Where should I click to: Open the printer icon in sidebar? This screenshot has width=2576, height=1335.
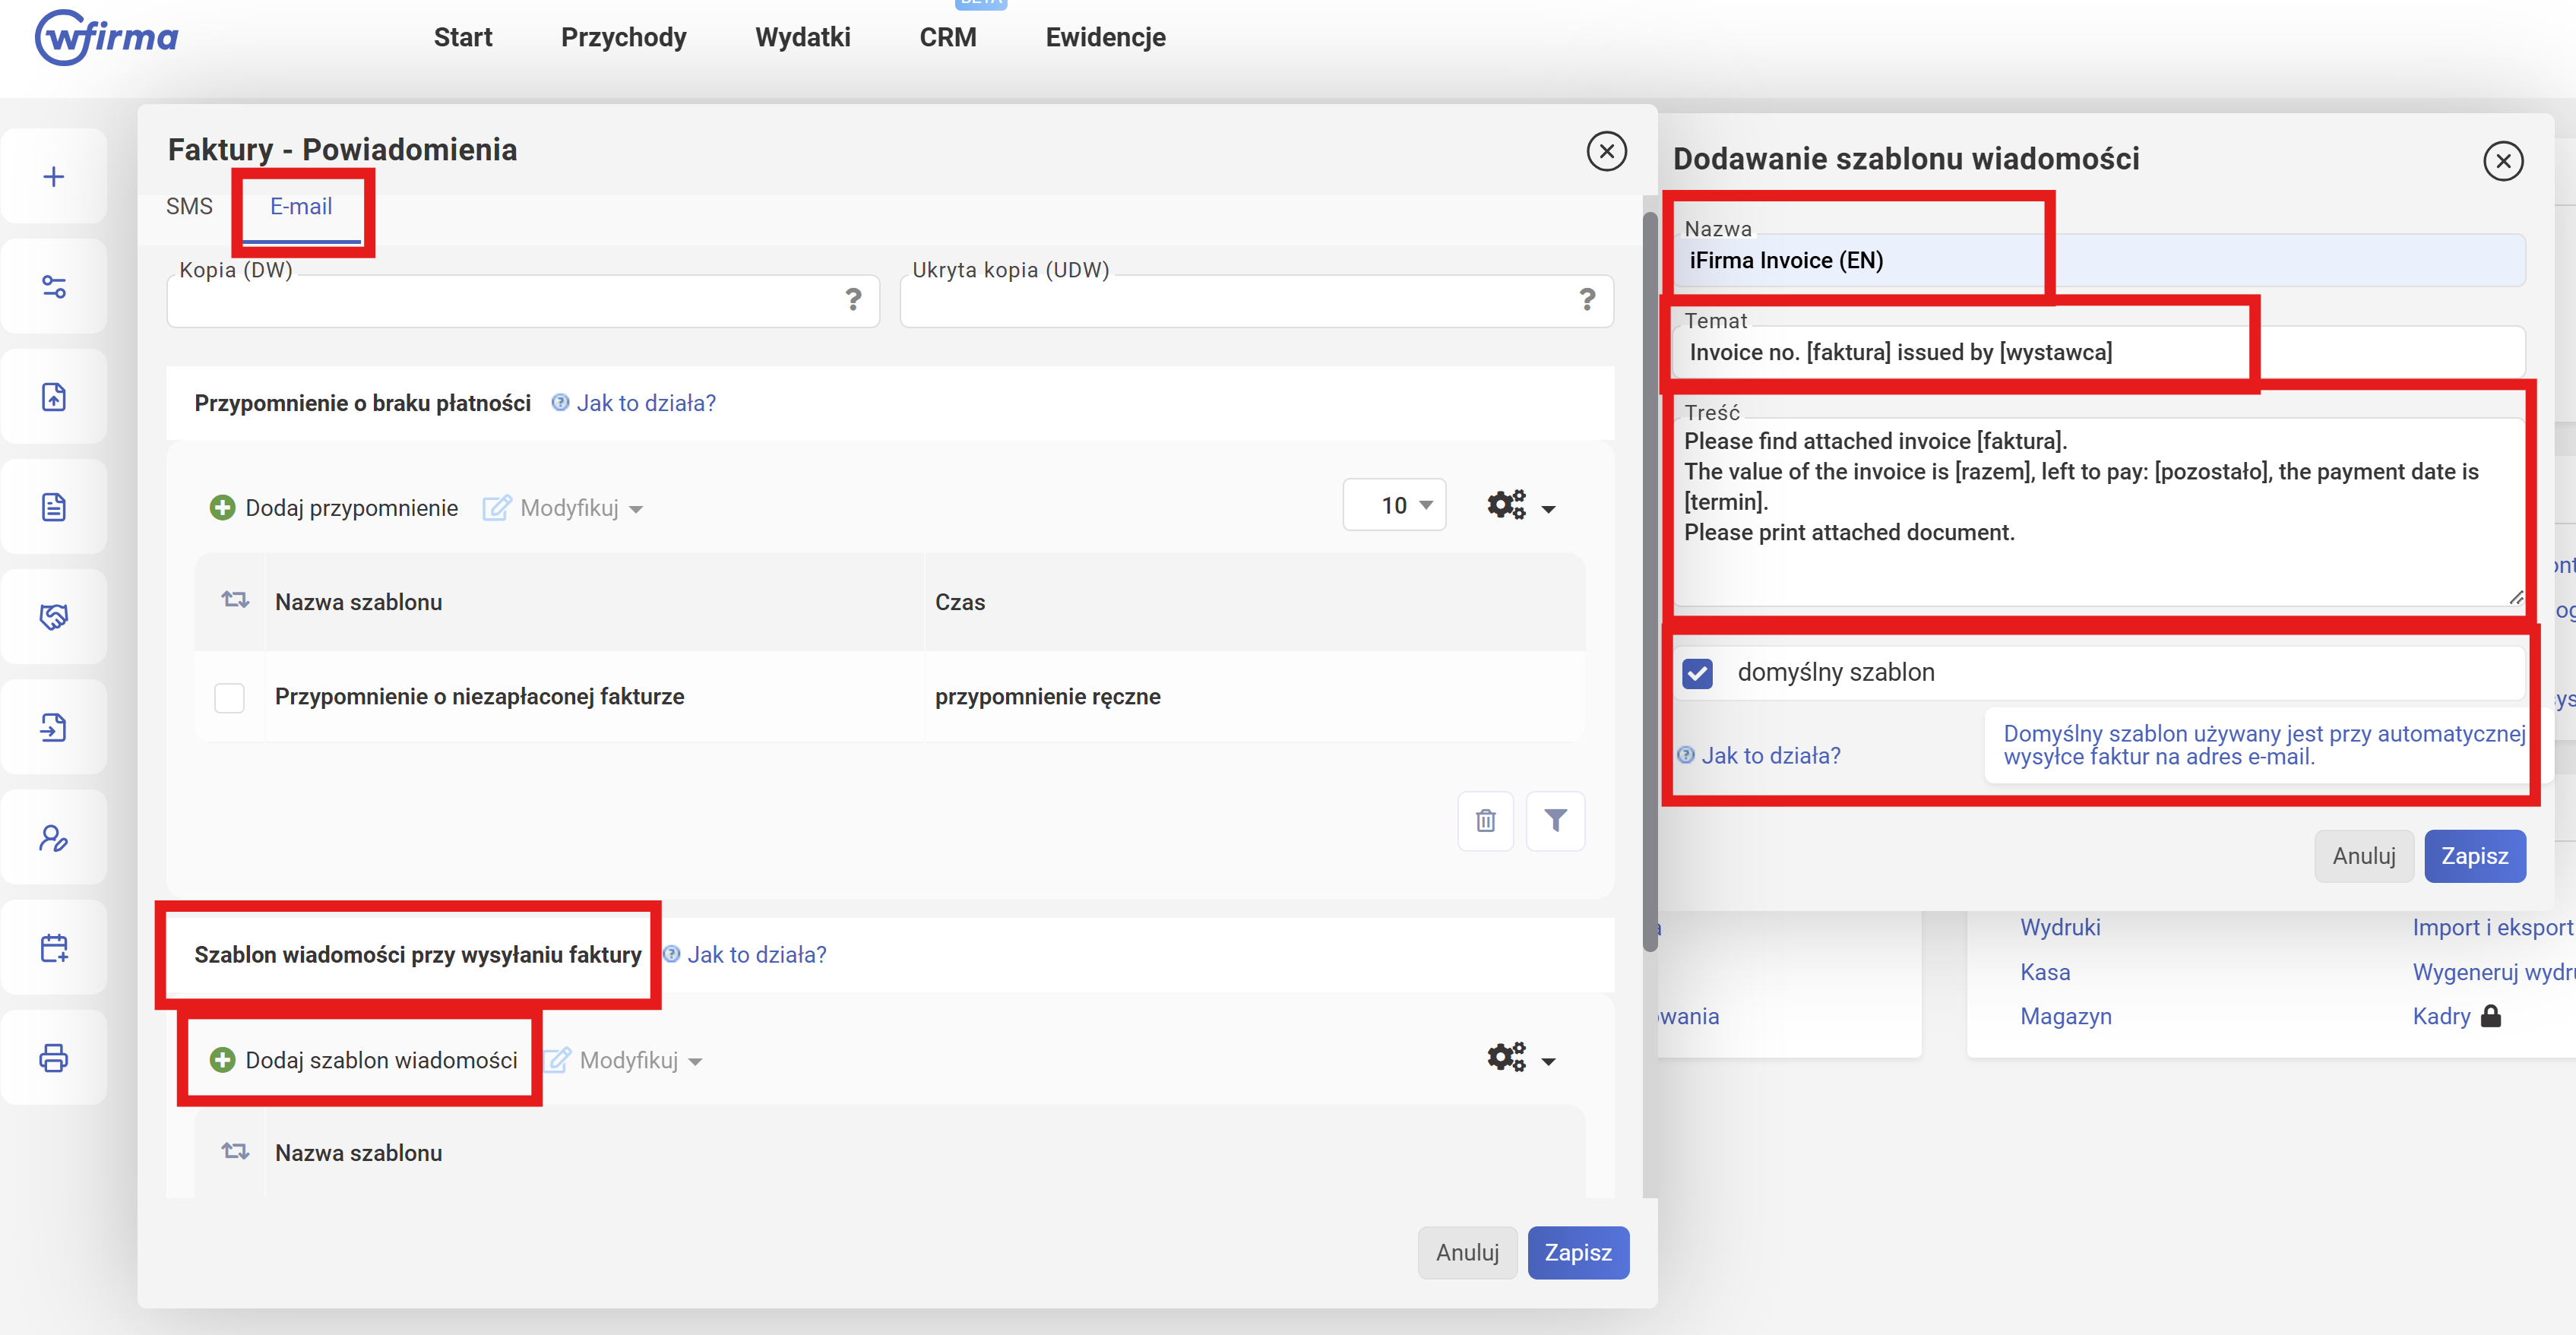coord(54,1058)
